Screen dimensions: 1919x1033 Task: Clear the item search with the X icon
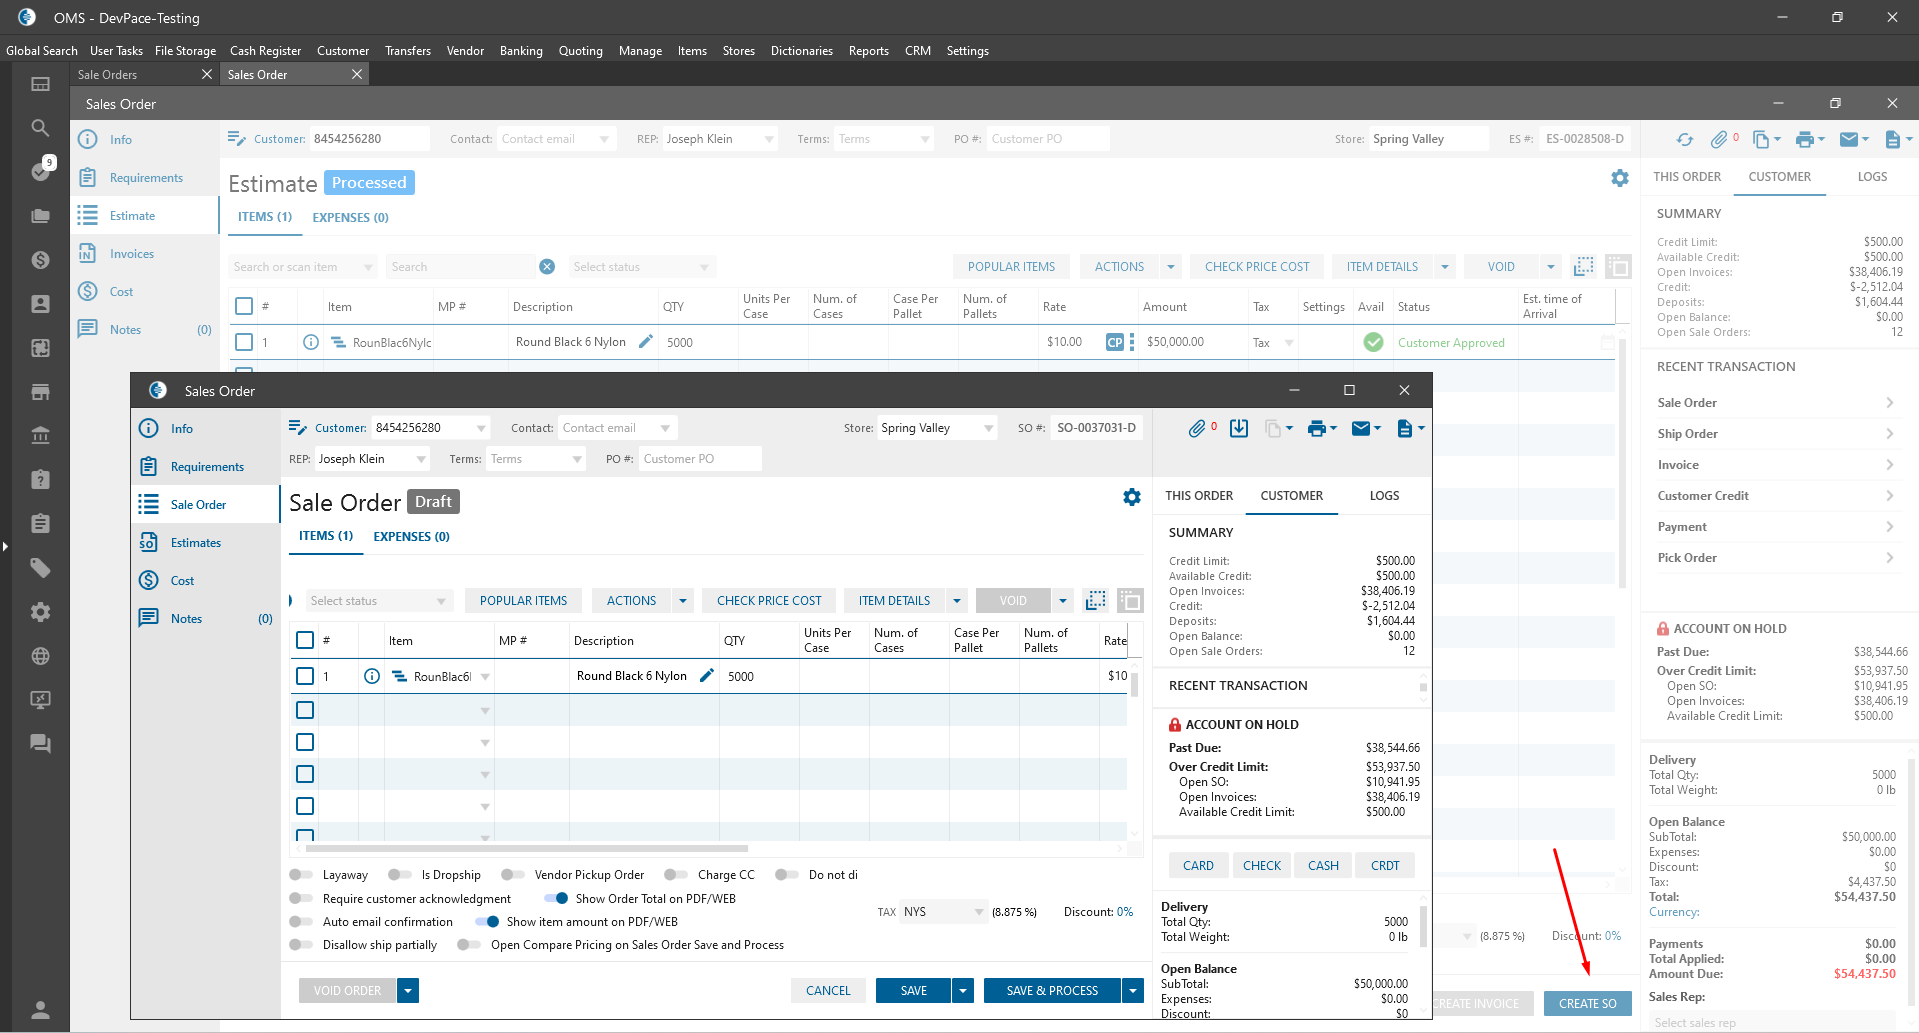click(x=547, y=267)
